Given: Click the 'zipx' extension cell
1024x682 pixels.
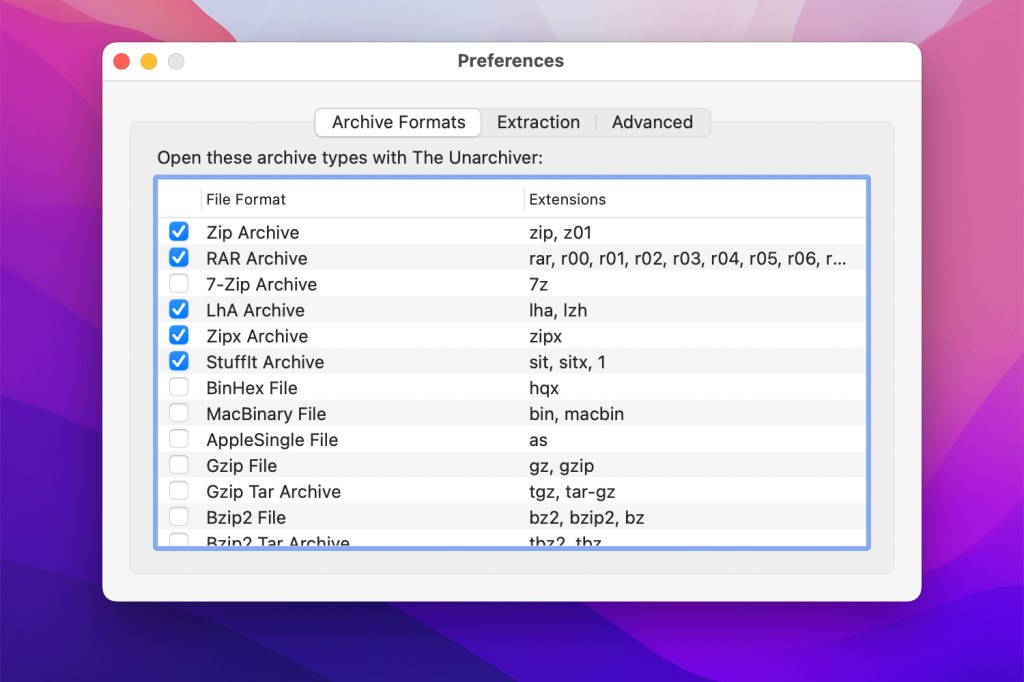Looking at the screenshot, I should click(546, 336).
